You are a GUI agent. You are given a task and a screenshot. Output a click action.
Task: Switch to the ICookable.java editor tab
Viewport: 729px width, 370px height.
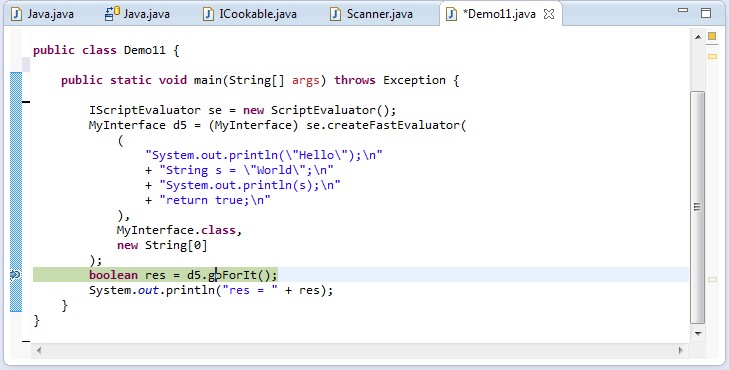pyautogui.click(x=250, y=14)
